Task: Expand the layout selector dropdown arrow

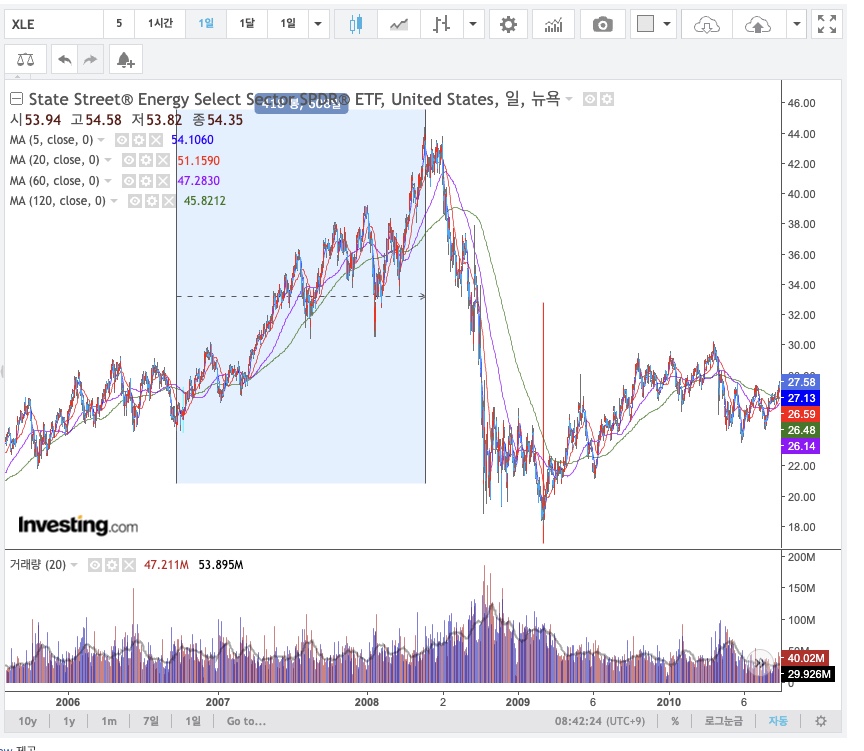Action: [667, 24]
